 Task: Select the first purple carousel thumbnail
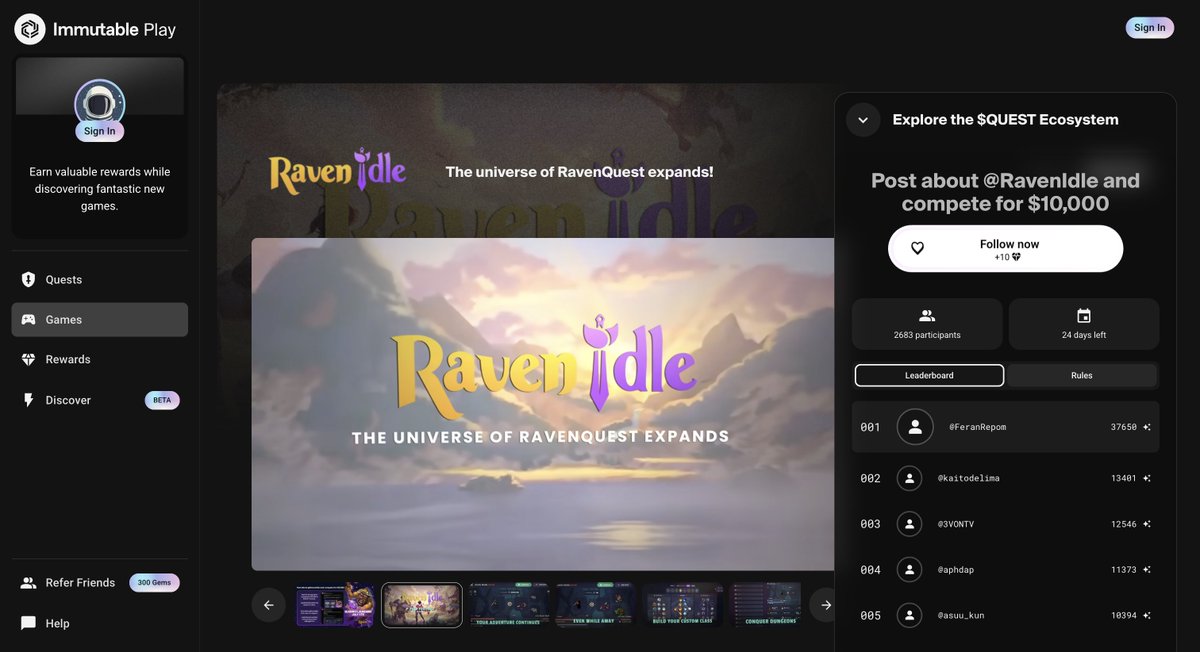point(335,605)
